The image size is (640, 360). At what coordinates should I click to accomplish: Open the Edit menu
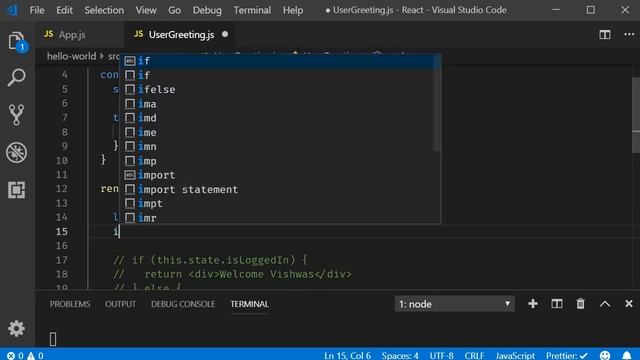(64, 10)
